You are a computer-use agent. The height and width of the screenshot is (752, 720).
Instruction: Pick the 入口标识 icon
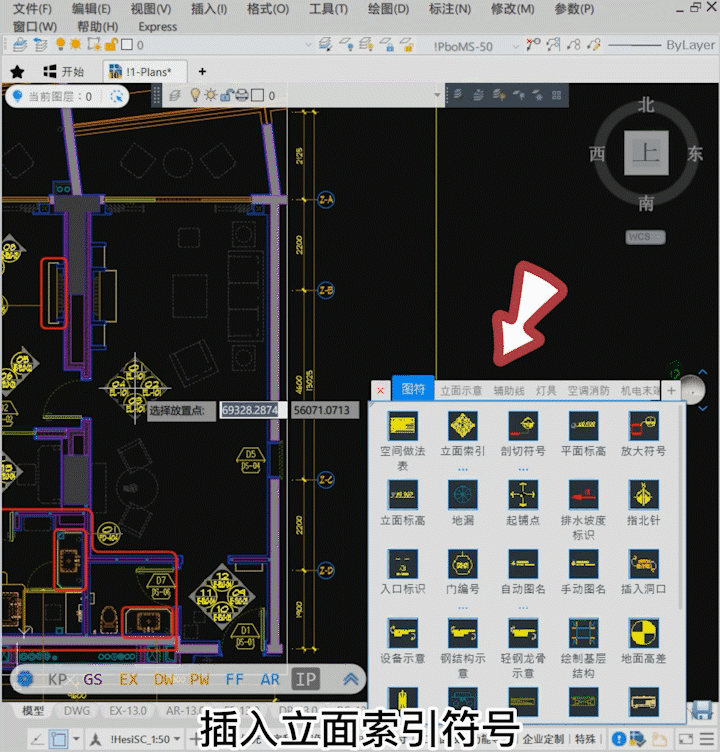tap(402, 564)
